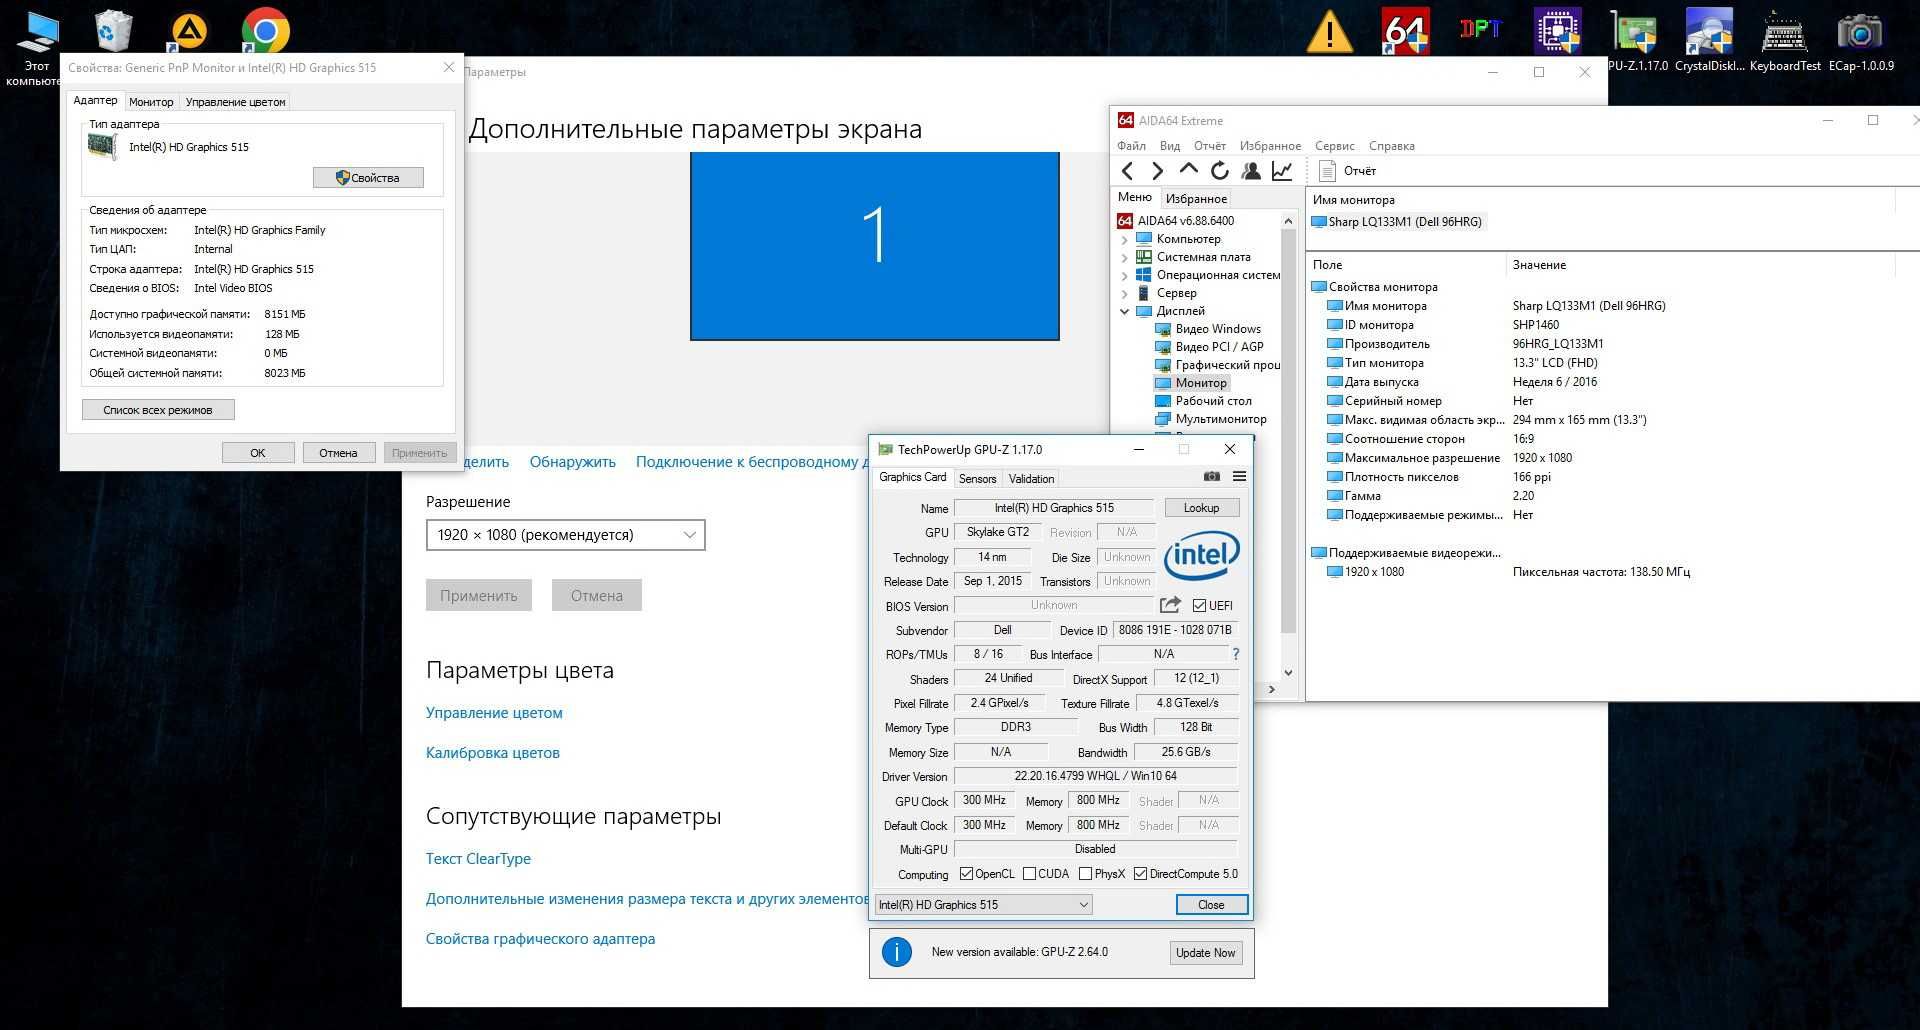The width and height of the screenshot is (1920, 1030).
Task: Open the yellow warning triangle desktop icon
Action: click(1329, 32)
